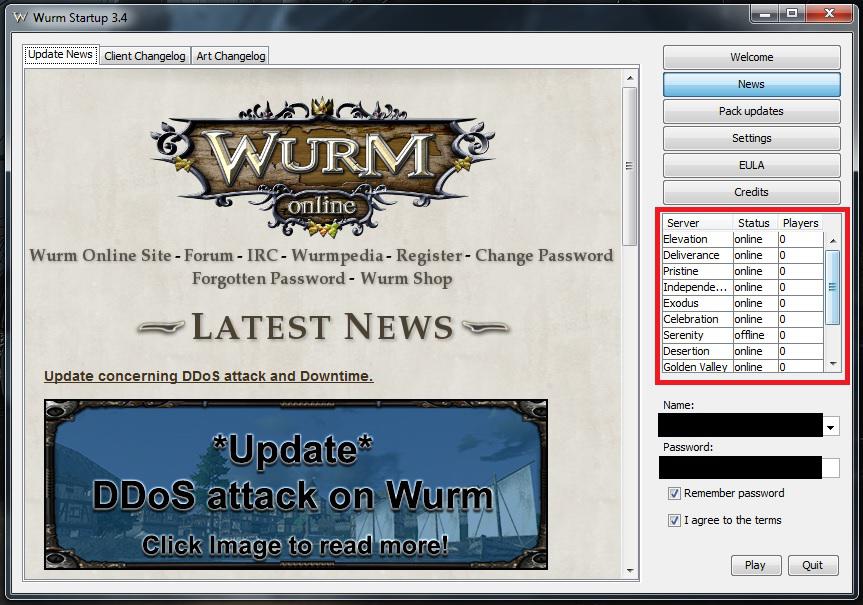Open the Wurmpedia link
This screenshot has height=605, width=863.
click(x=337, y=255)
